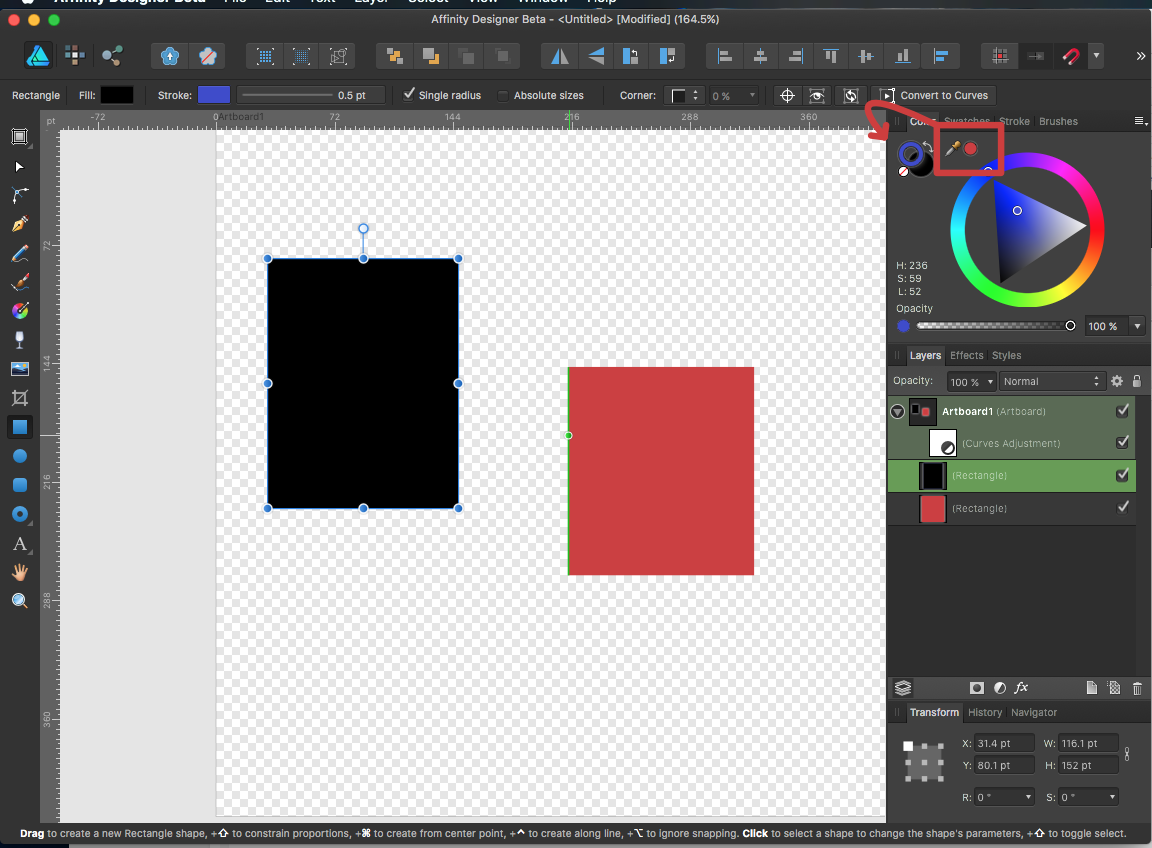
Task: Toggle Single radius checkbox
Action: tap(409, 95)
